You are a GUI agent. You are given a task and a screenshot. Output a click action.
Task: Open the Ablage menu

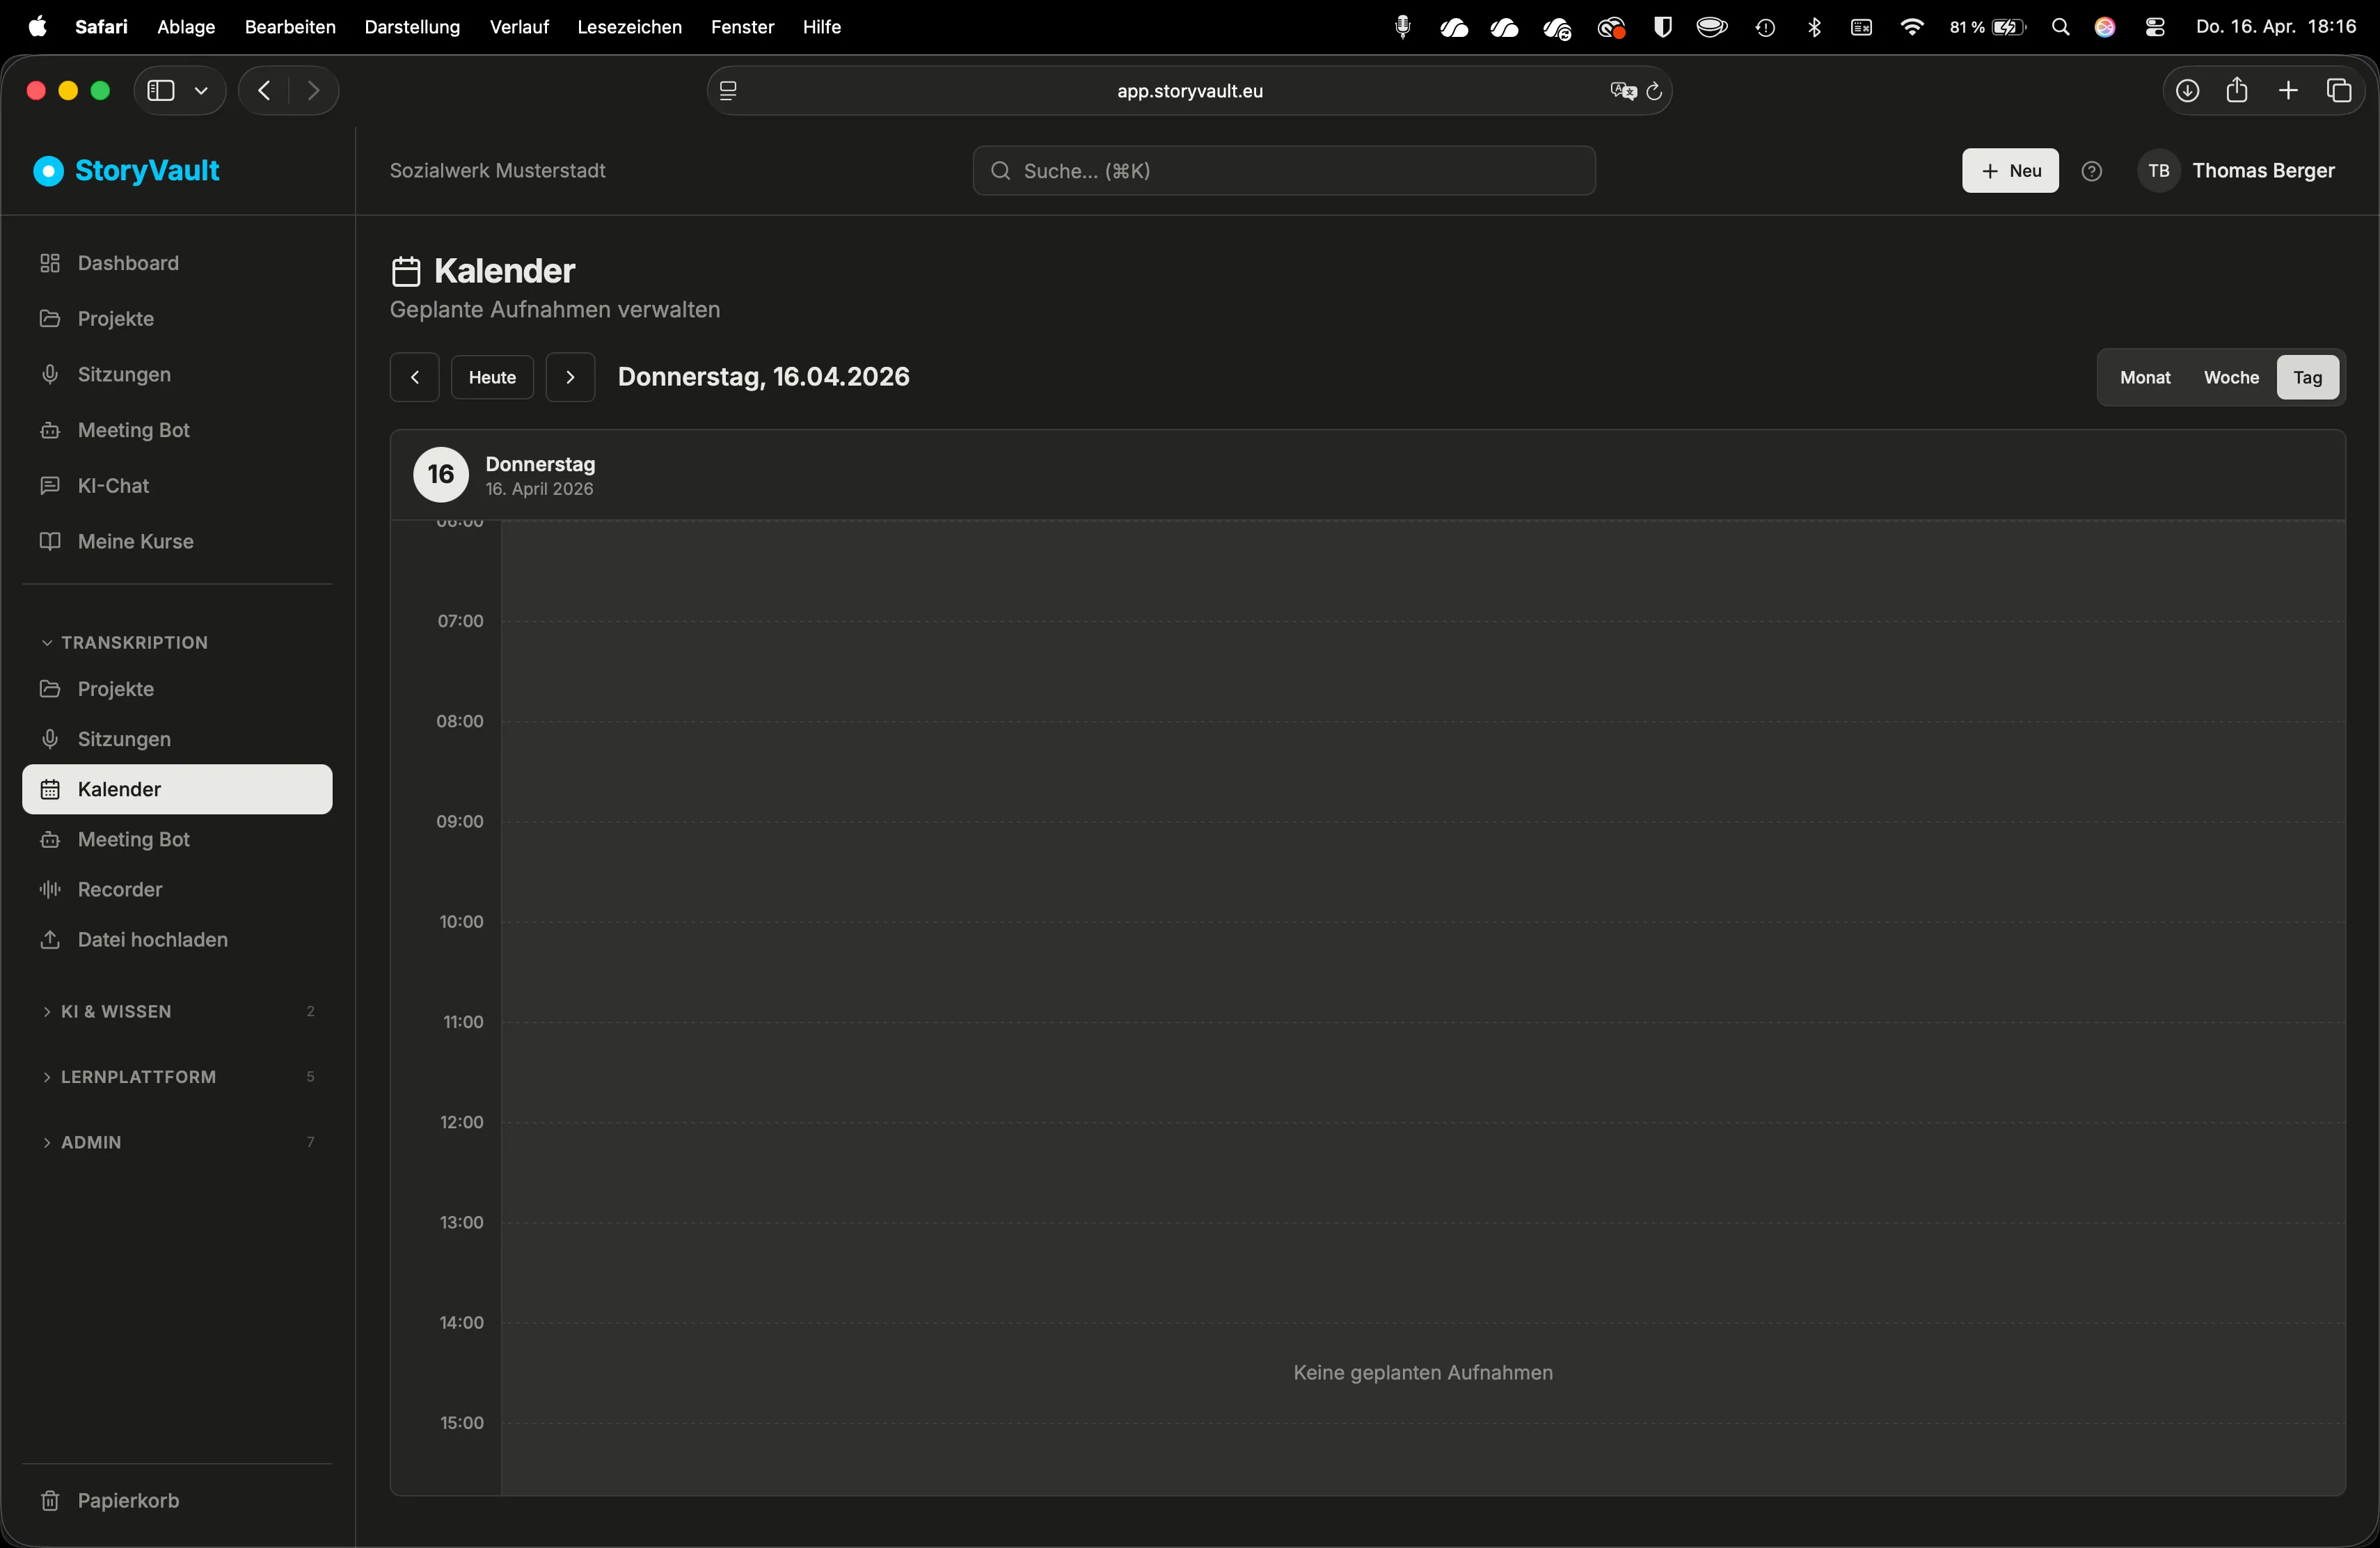click(x=186, y=27)
